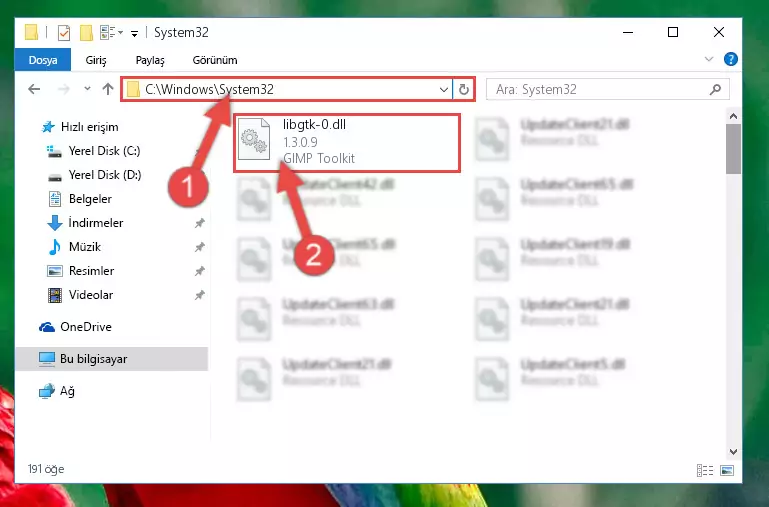
Task: Switch to large thumbnails view via status bar icon
Action: pyautogui.click(x=727, y=471)
